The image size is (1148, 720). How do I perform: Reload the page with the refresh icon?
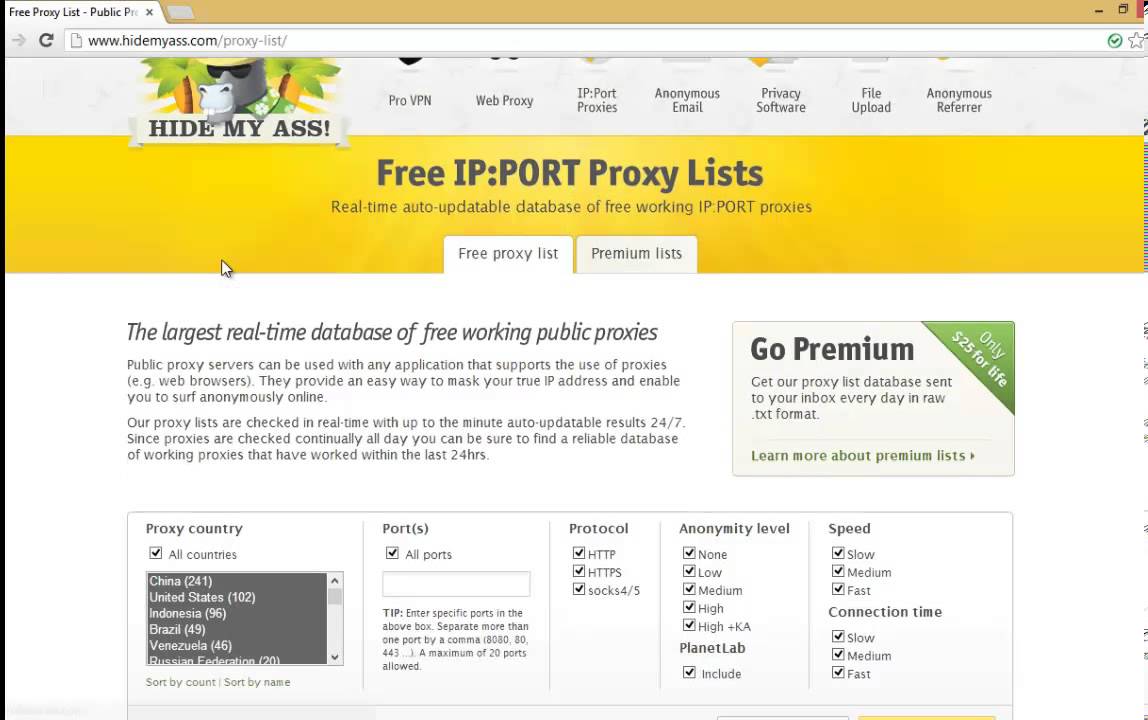click(46, 40)
